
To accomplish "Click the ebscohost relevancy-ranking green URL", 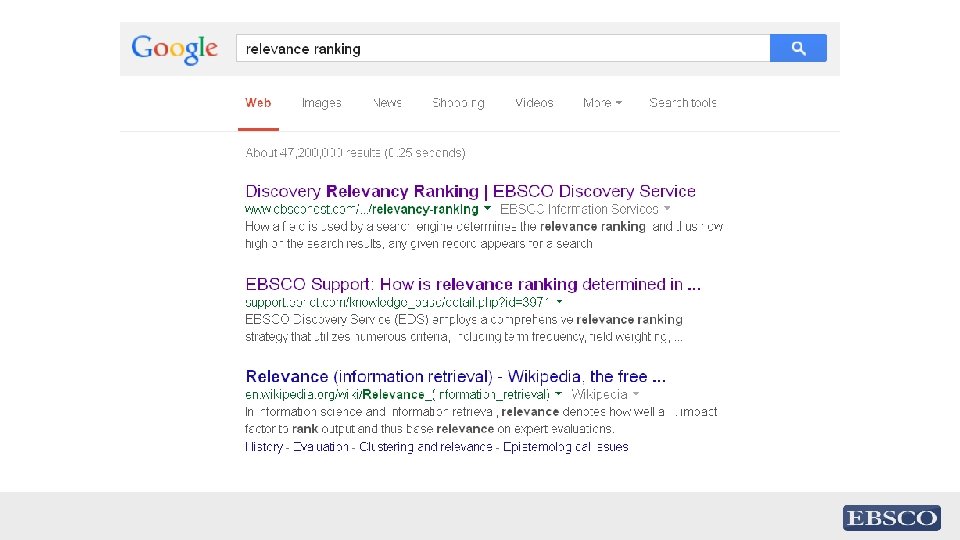I will pyautogui.click(x=362, y=209).
